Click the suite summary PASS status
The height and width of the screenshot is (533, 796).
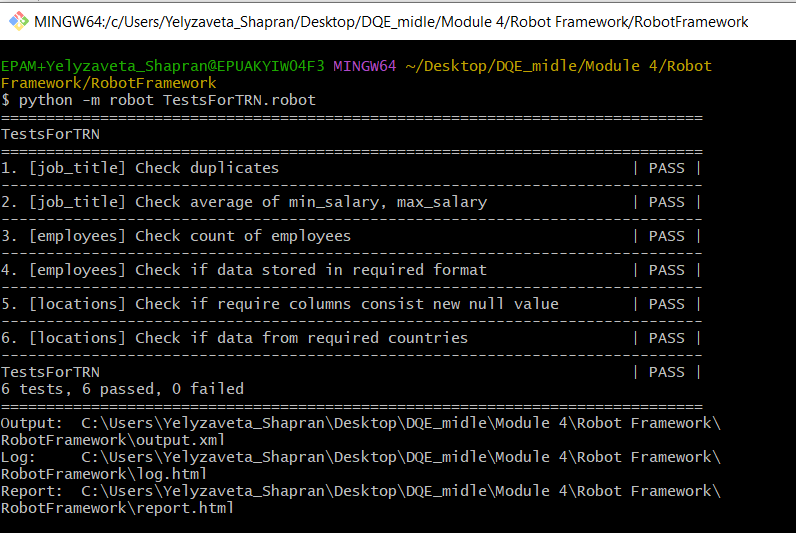pyautogui.click(x=667, y=372)
